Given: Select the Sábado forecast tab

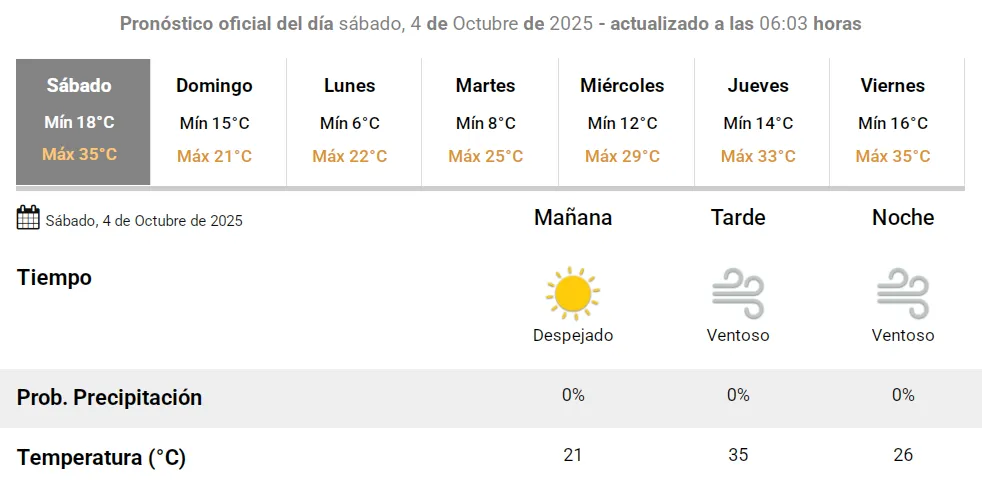Looking at the screenshot, I should click(80, 121).
